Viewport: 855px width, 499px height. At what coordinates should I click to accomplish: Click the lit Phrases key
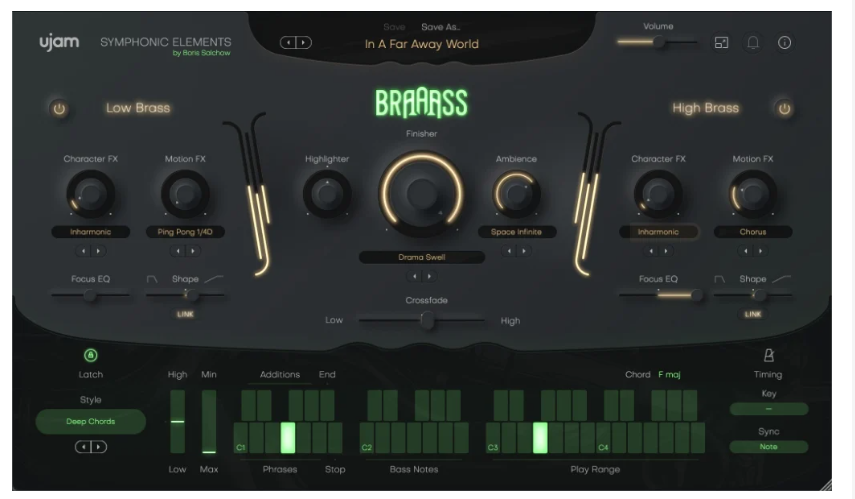click(288, 438)
